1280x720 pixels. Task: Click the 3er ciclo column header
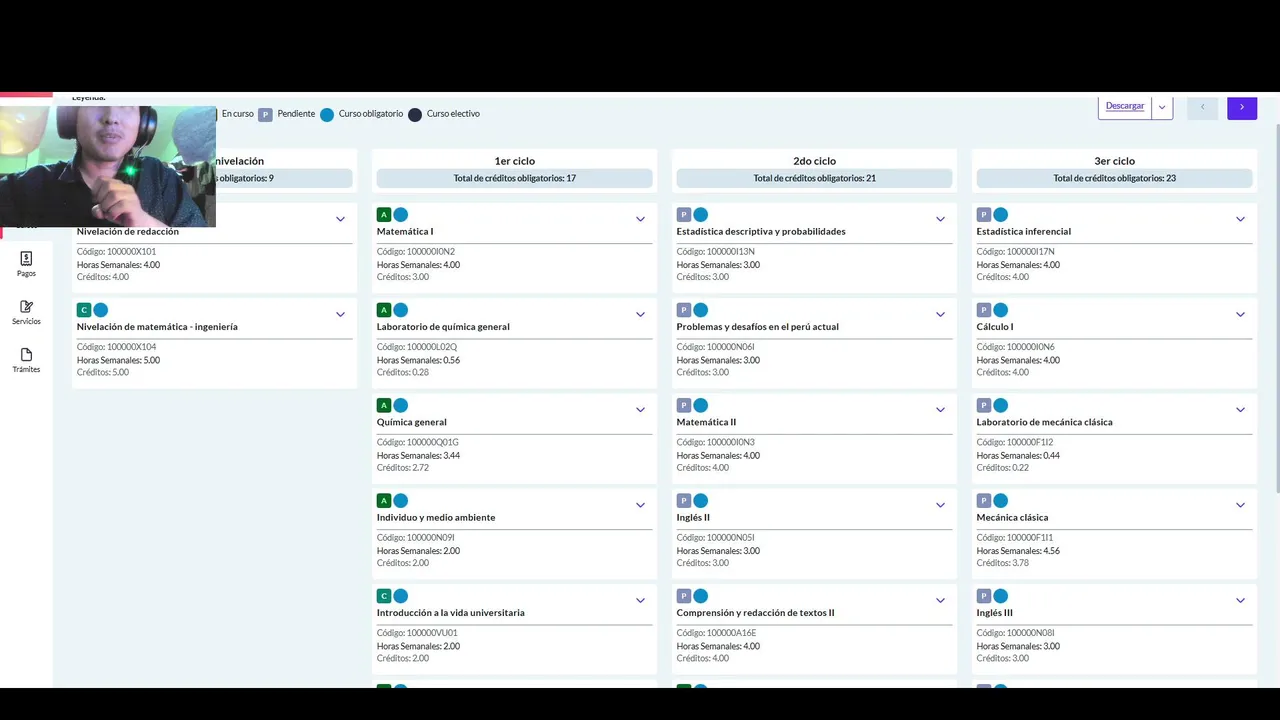coord(1114,161)
